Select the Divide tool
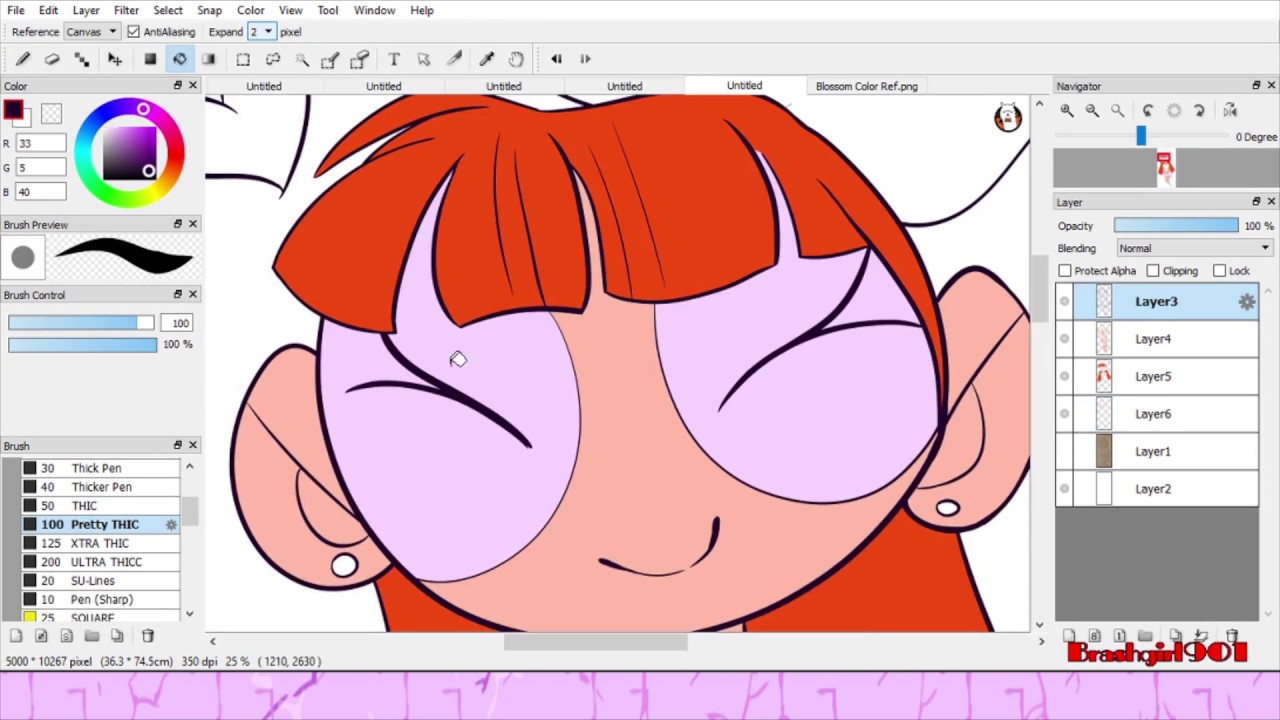 click(453, 59)
